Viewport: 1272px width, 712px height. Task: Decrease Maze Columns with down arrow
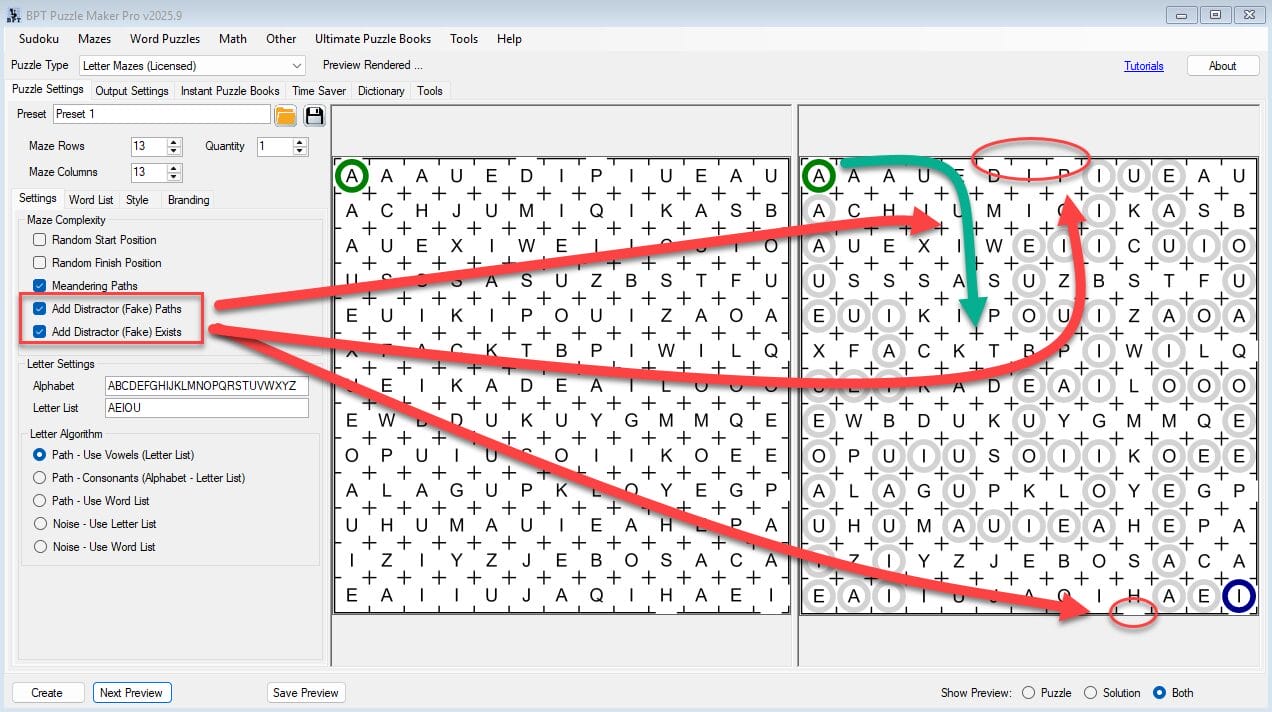176,177
